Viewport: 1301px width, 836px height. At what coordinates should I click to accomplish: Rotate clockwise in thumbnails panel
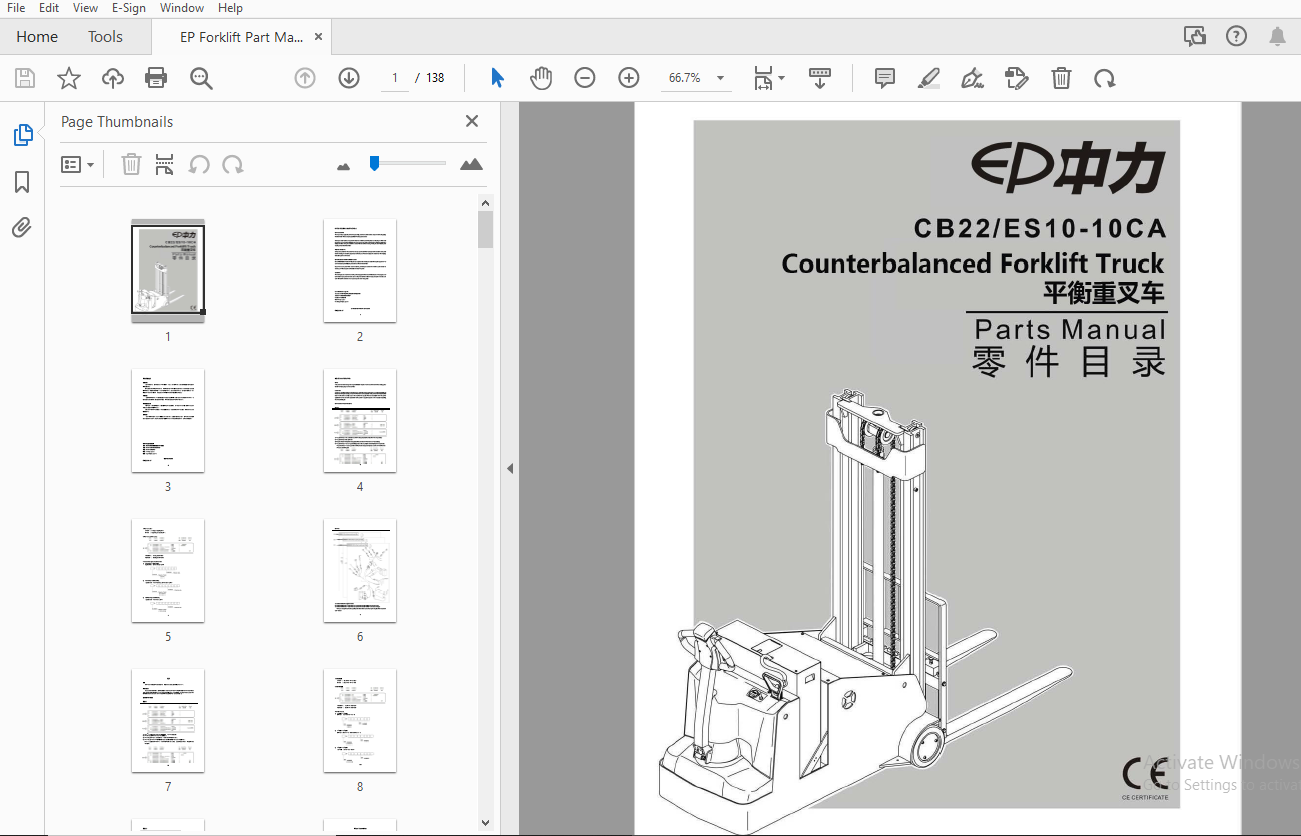pyautogui.click(x=233, y=164)
